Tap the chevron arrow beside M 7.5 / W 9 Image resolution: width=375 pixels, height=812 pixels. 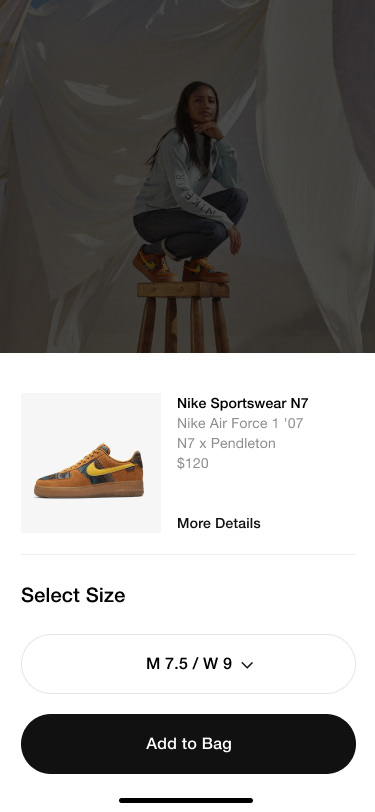pos(247,665)
